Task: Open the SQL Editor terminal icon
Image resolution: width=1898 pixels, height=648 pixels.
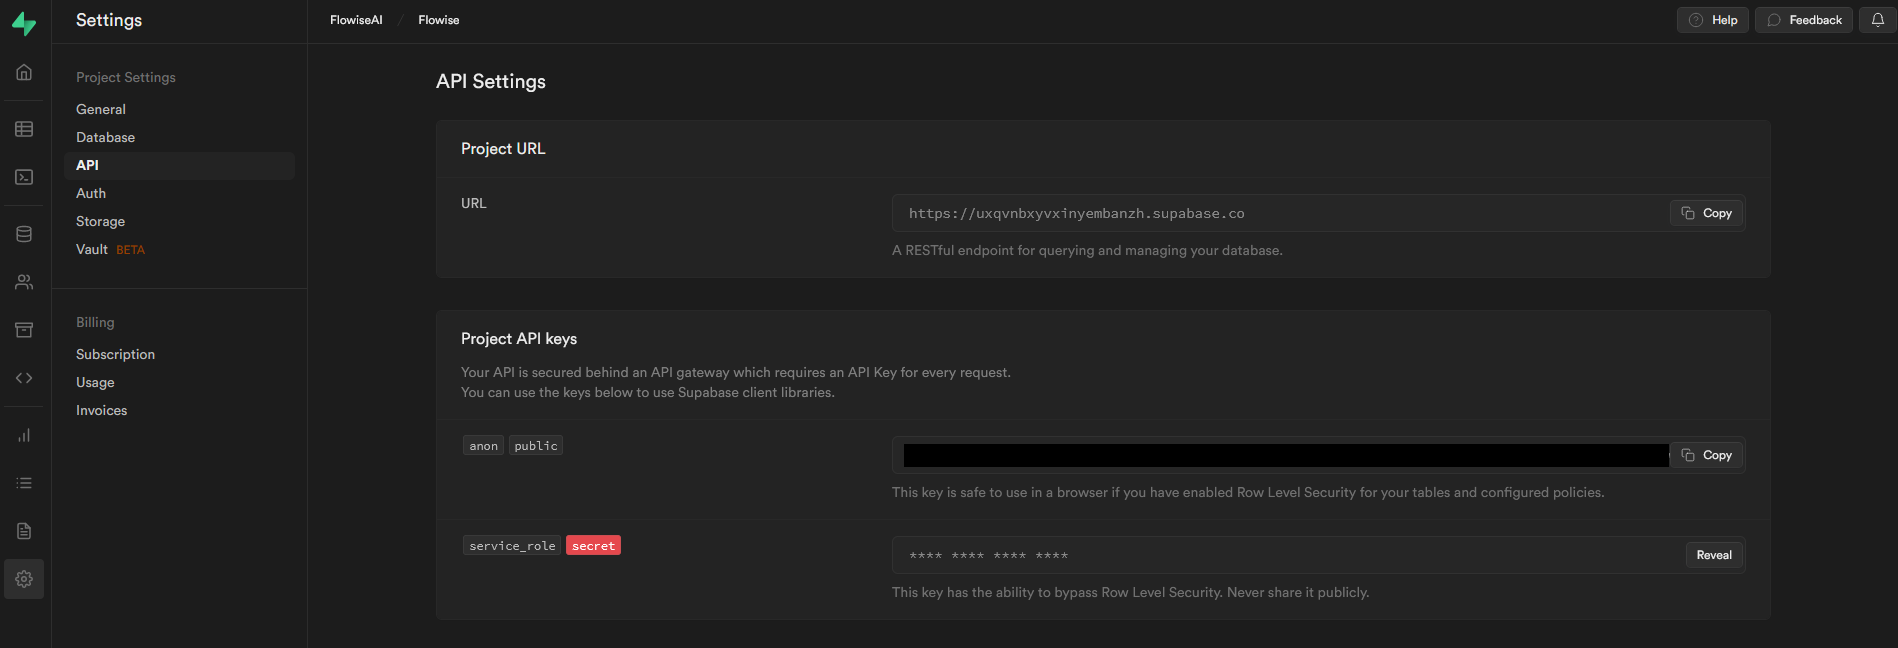Action: click(x=24, y=177)
